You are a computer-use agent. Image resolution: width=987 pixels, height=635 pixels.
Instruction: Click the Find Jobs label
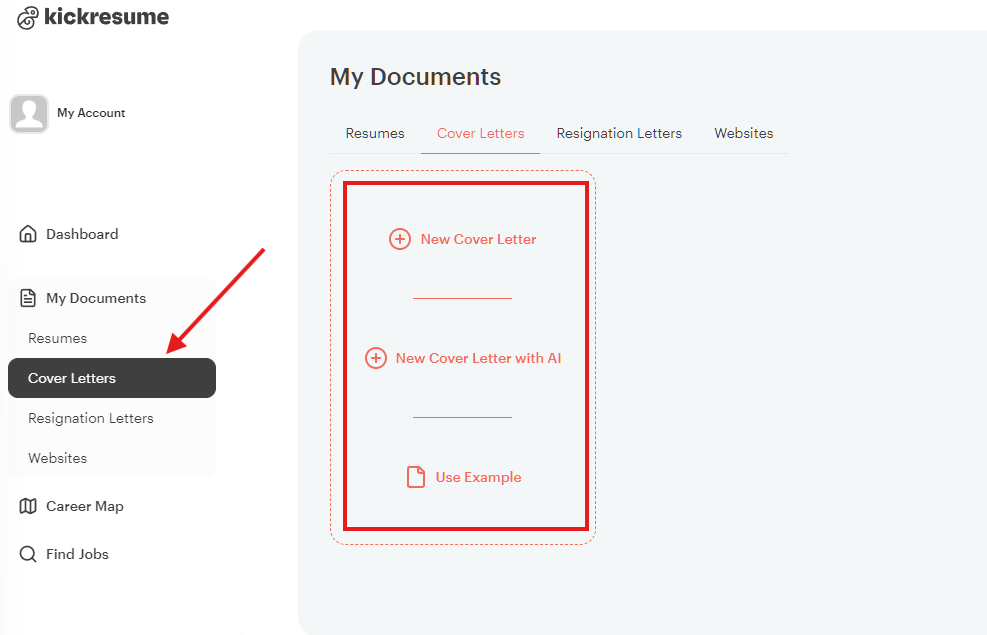pyautogui.click(x=77, y=554)
